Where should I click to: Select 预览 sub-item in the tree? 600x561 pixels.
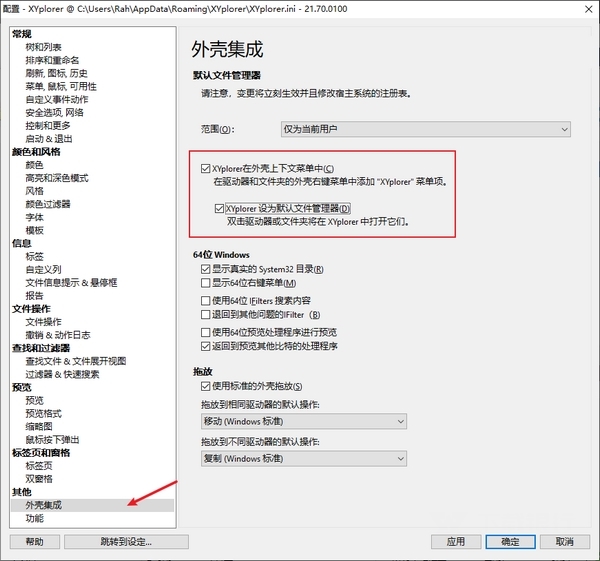point(34,400)
